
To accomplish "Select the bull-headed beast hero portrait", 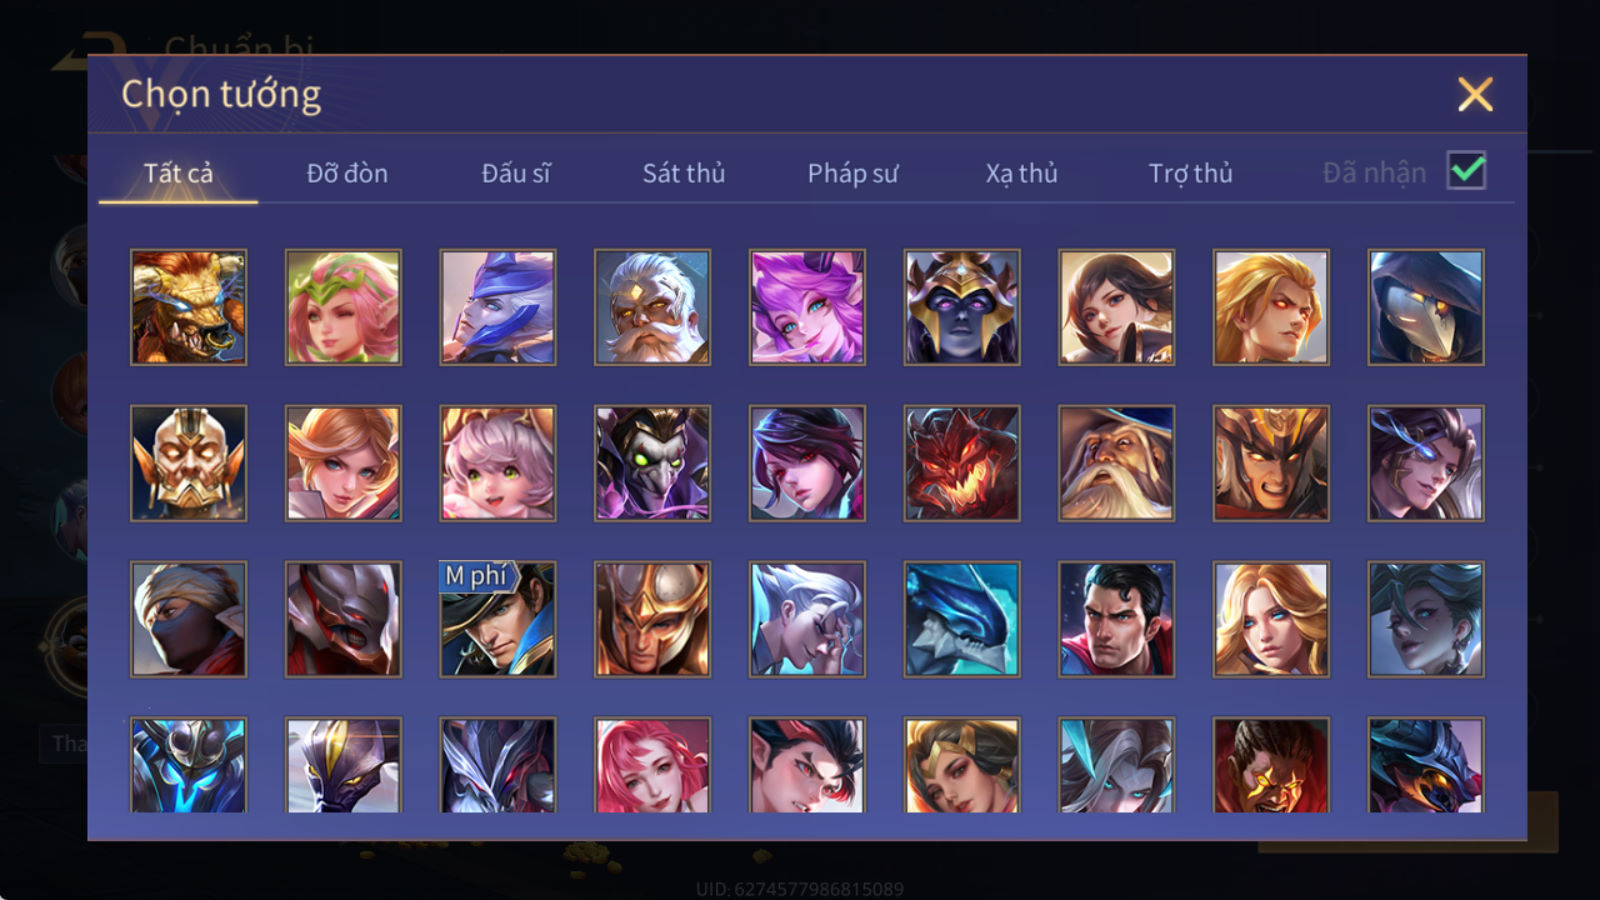I will [x=188, y=307].
